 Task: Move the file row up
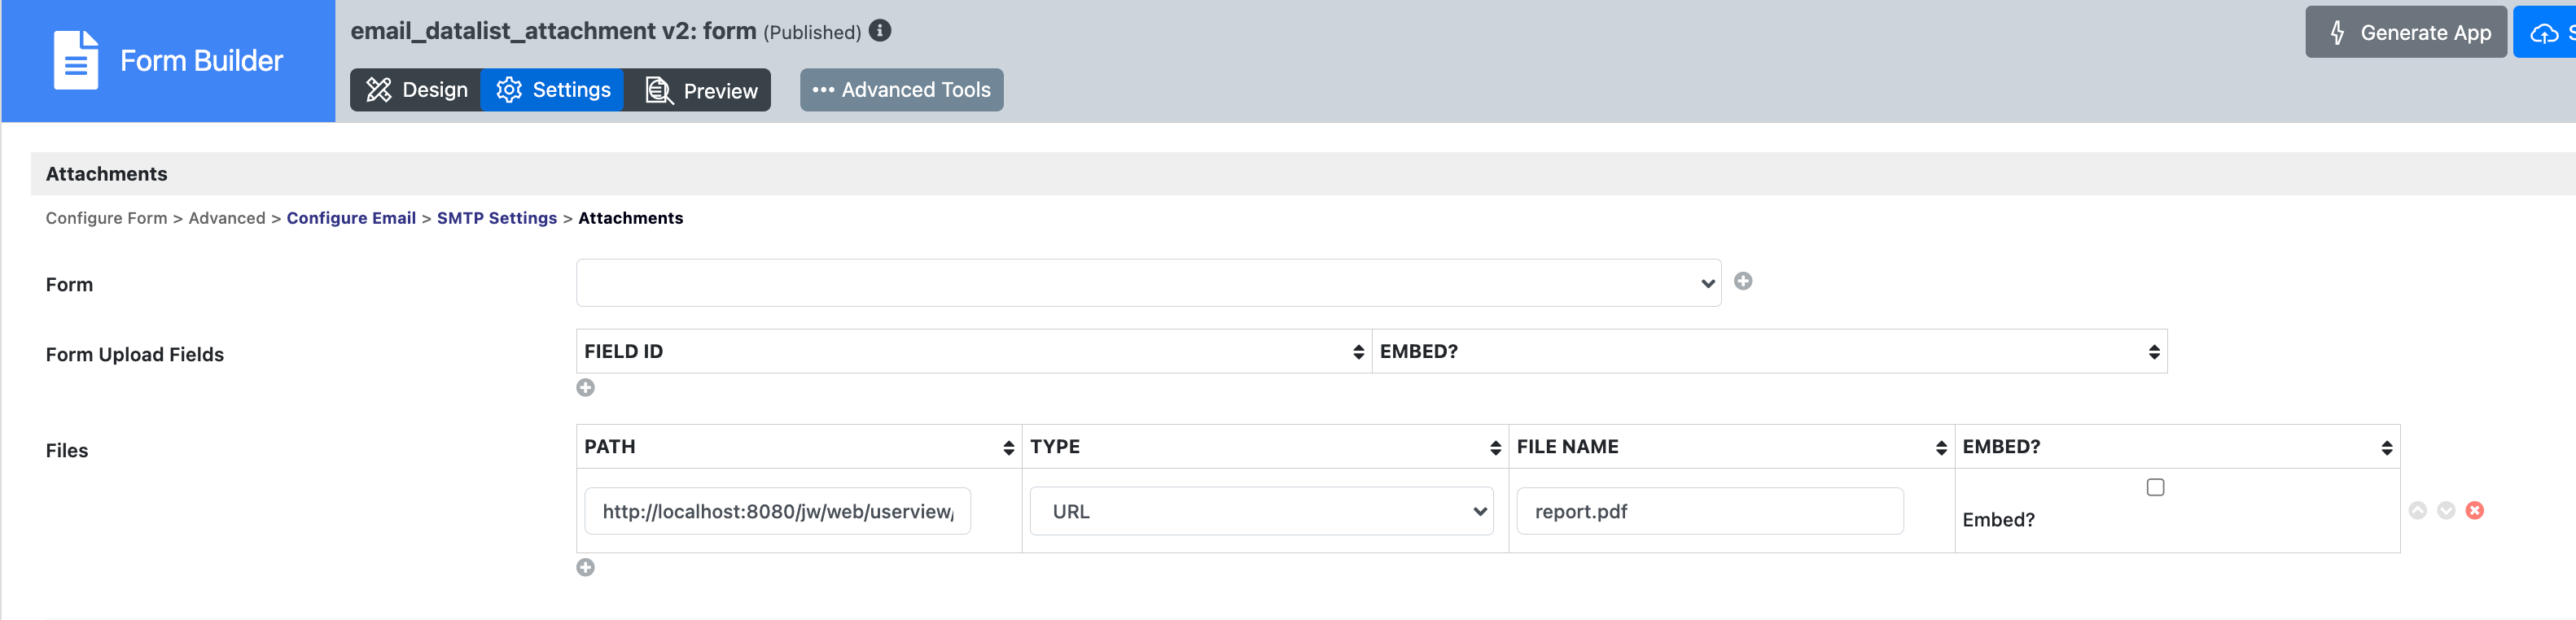2418,511
